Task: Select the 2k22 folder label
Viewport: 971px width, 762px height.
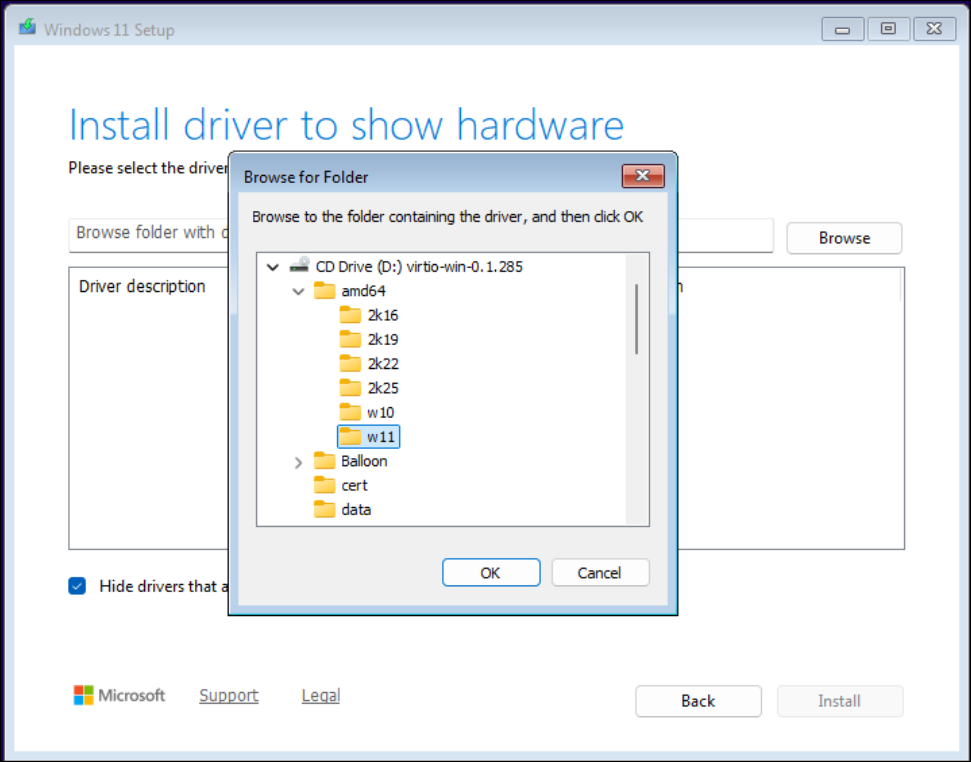Action: [383, 363]
